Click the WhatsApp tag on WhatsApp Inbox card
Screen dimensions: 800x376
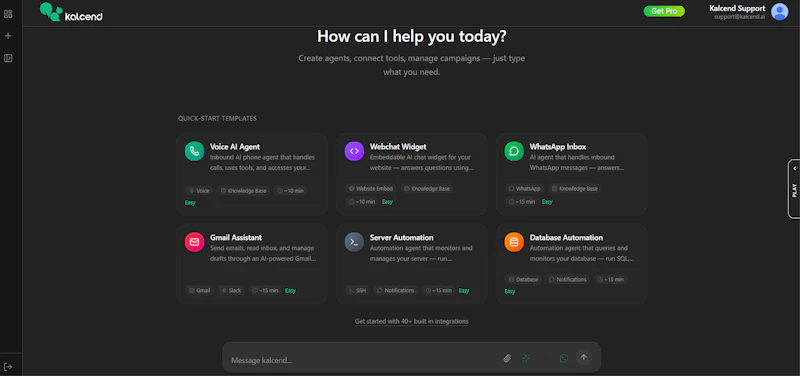click(x=524, y=189)
